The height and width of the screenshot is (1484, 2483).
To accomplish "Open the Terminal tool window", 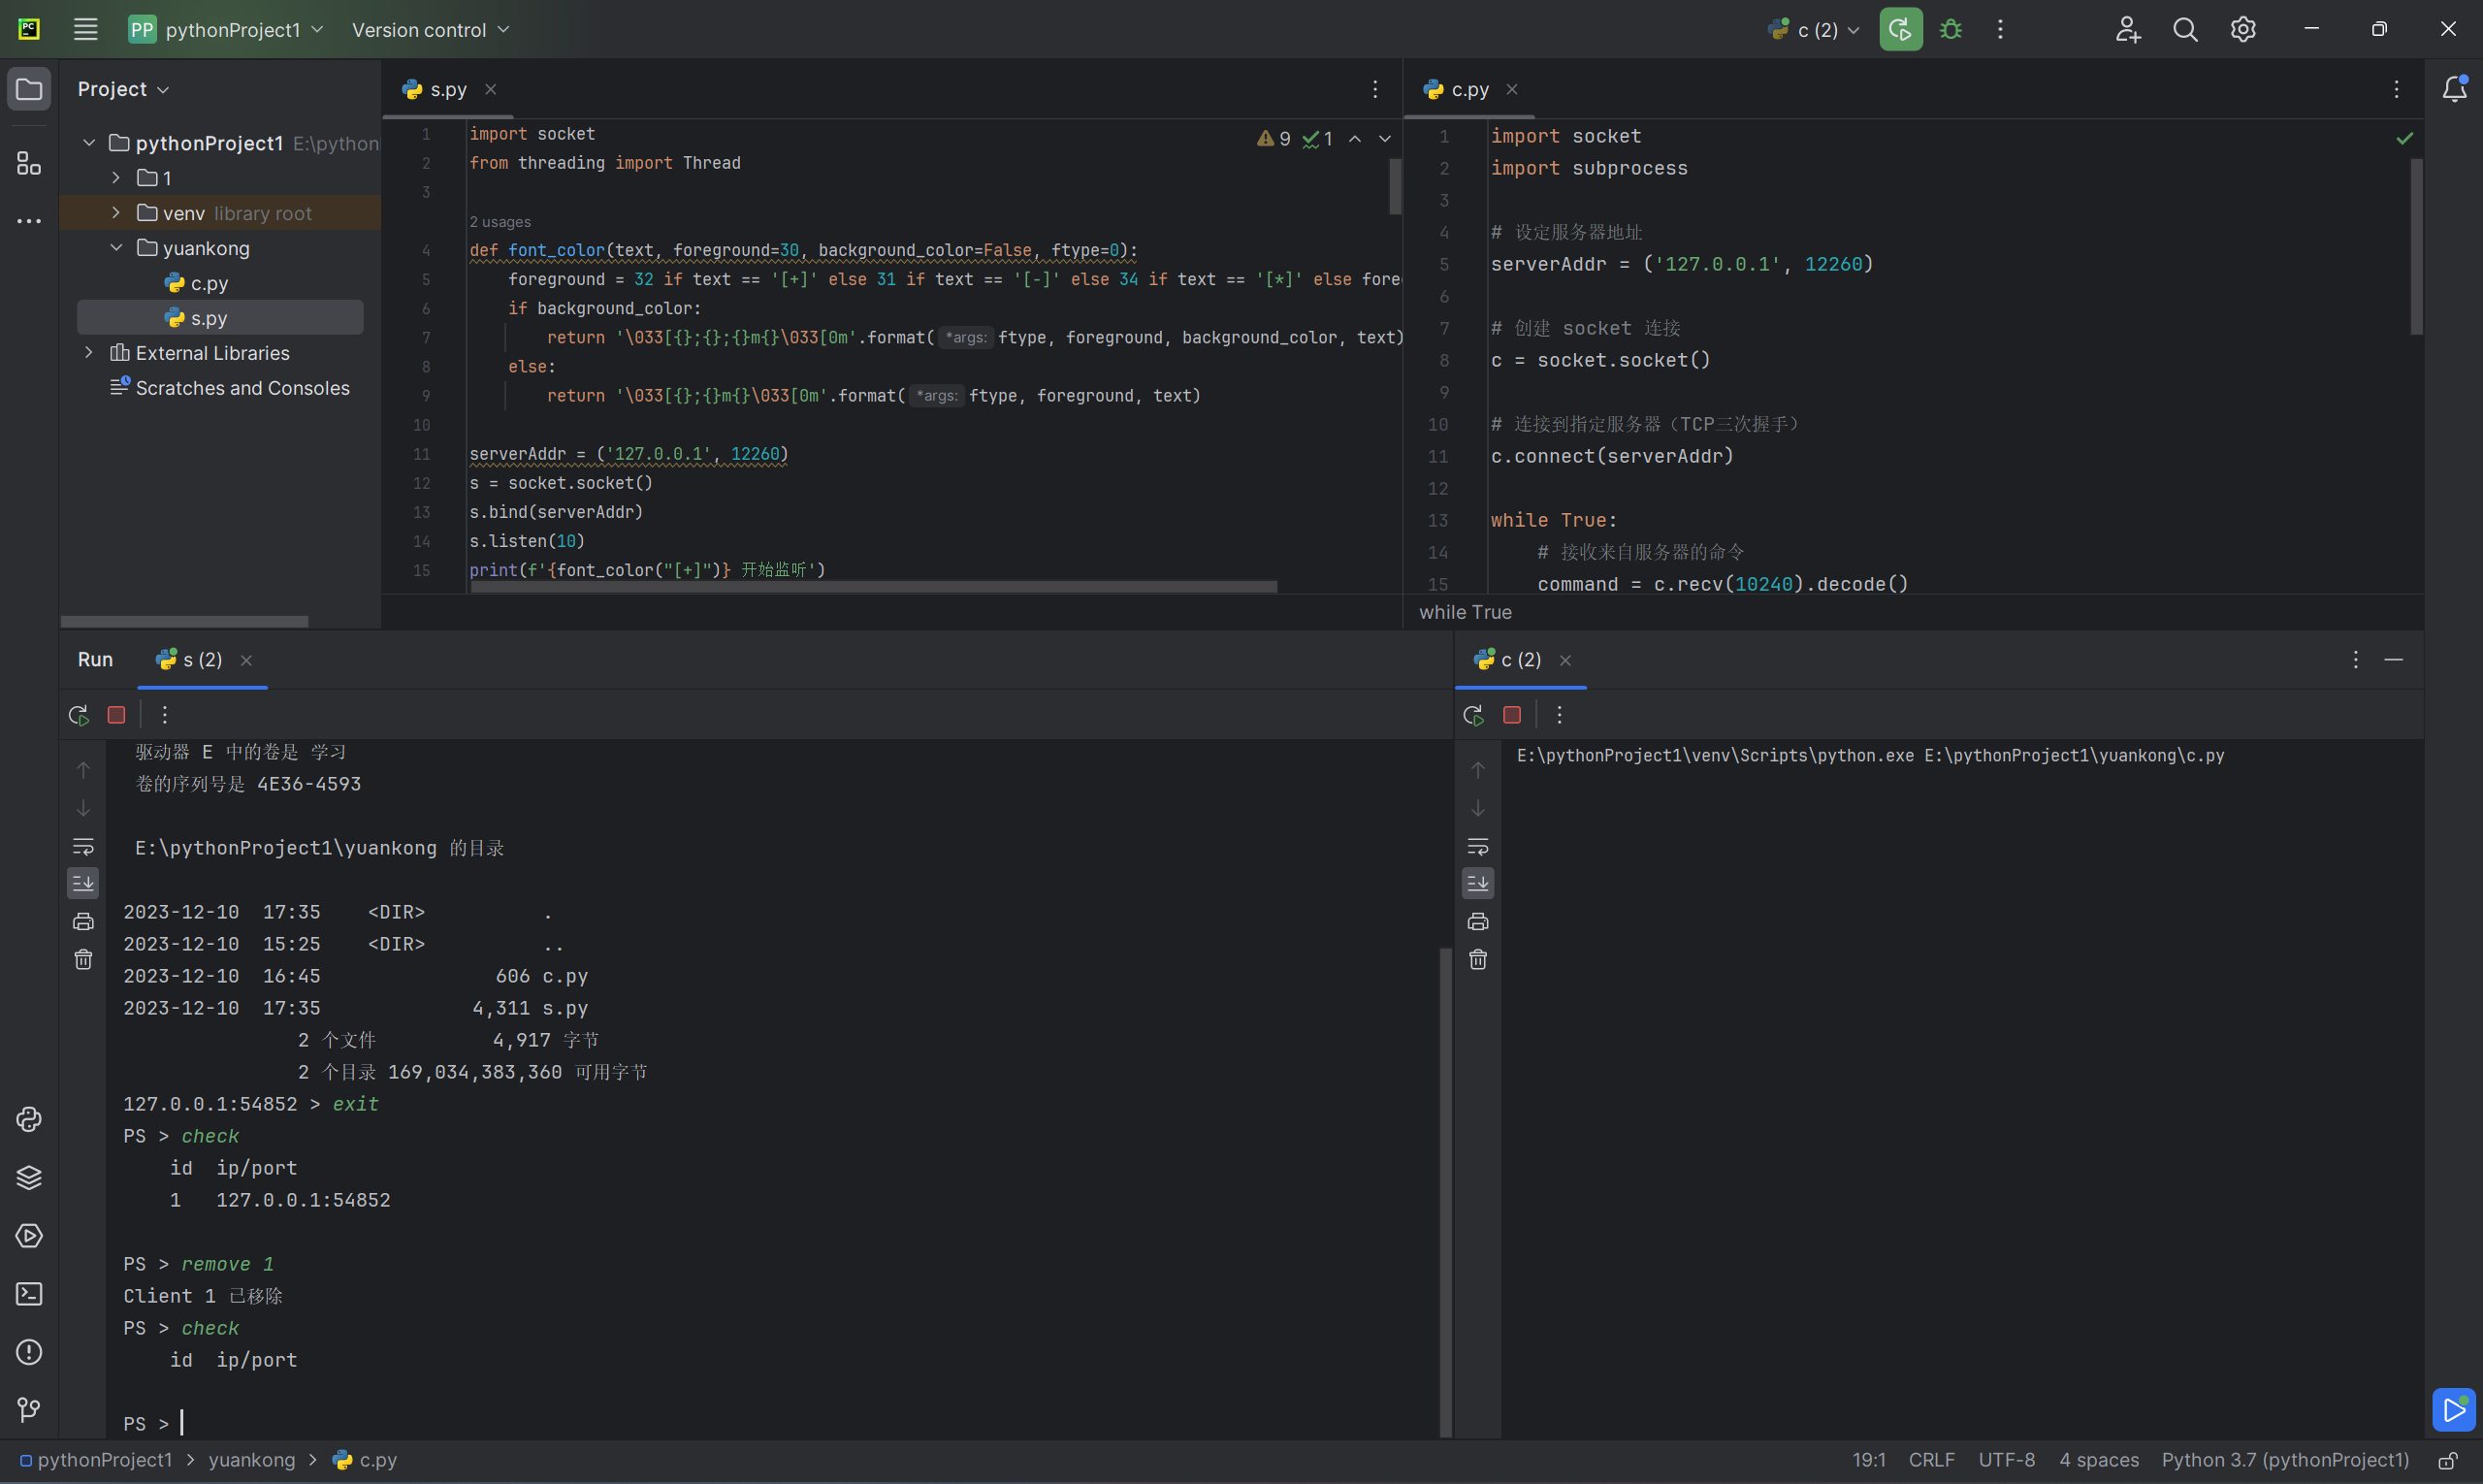I will [29, 1294].
